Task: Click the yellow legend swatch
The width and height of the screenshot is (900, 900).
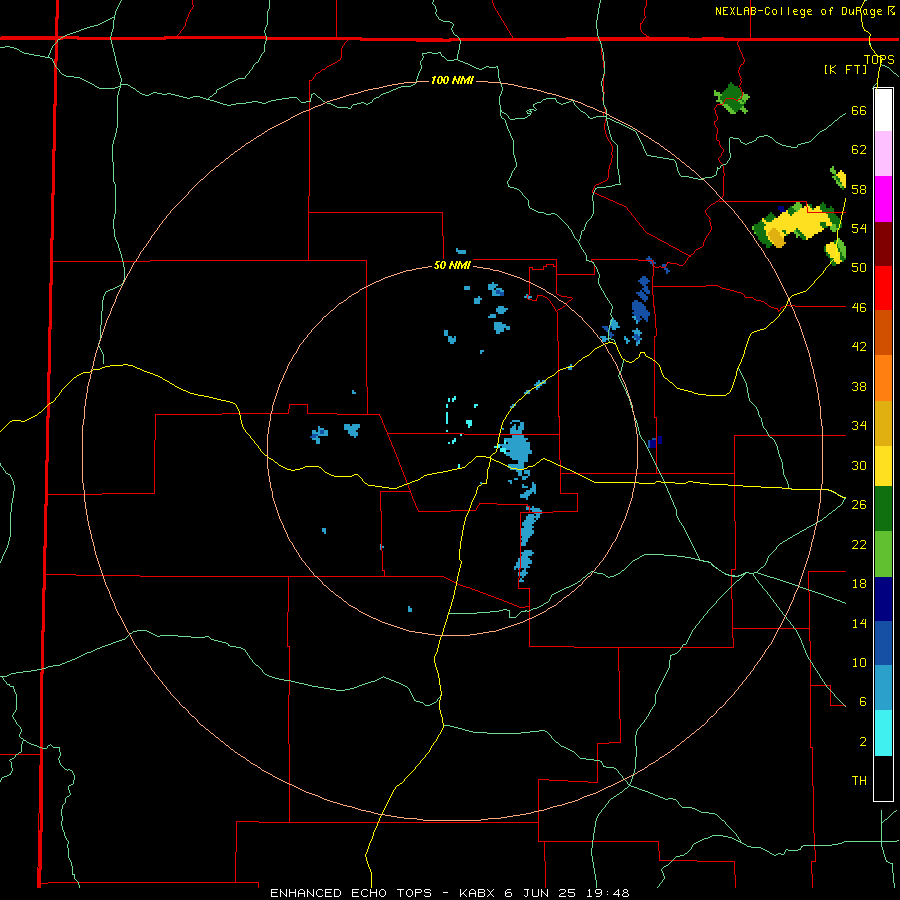Action: pyautogui.click(x=883, y=466)
